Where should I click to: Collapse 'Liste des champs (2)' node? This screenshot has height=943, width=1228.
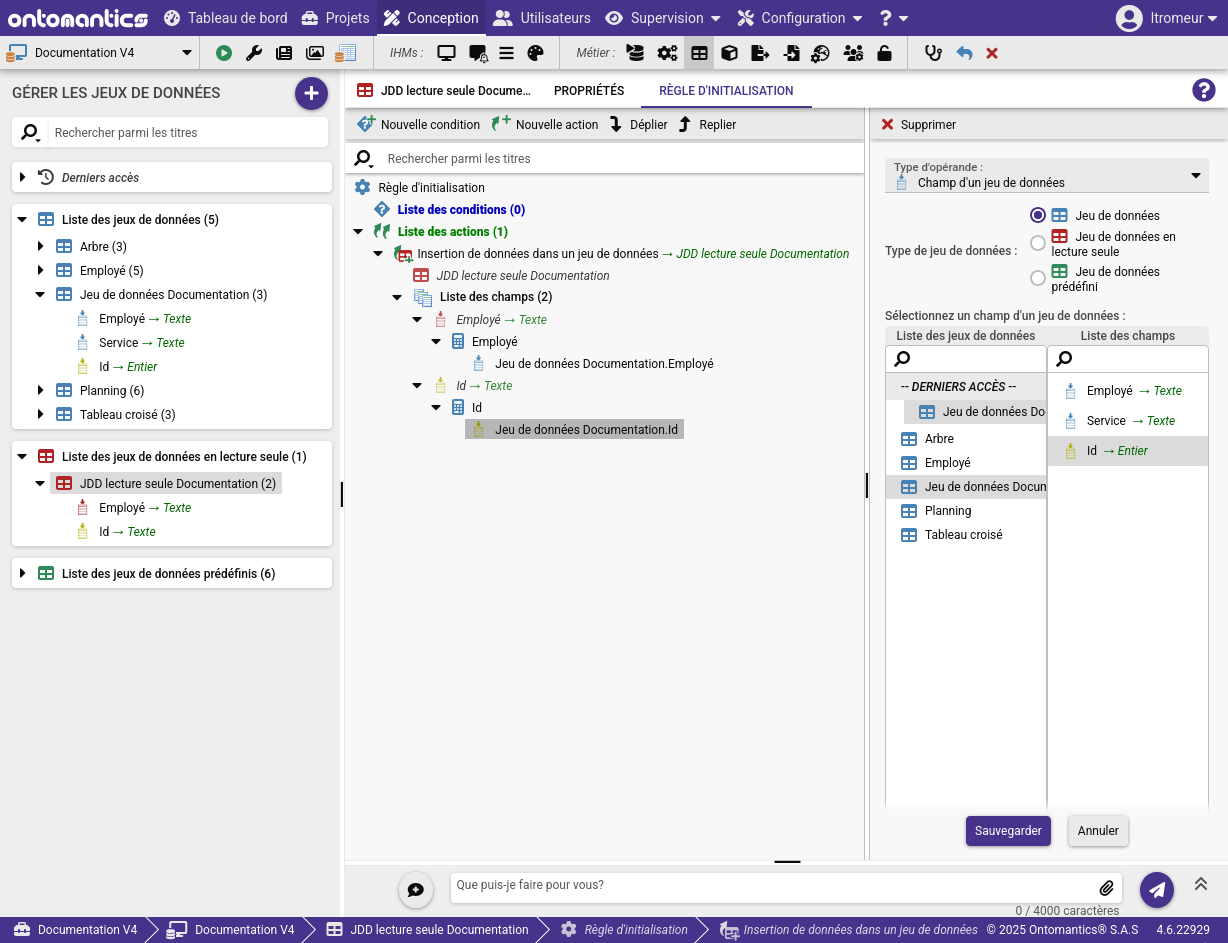398,297
